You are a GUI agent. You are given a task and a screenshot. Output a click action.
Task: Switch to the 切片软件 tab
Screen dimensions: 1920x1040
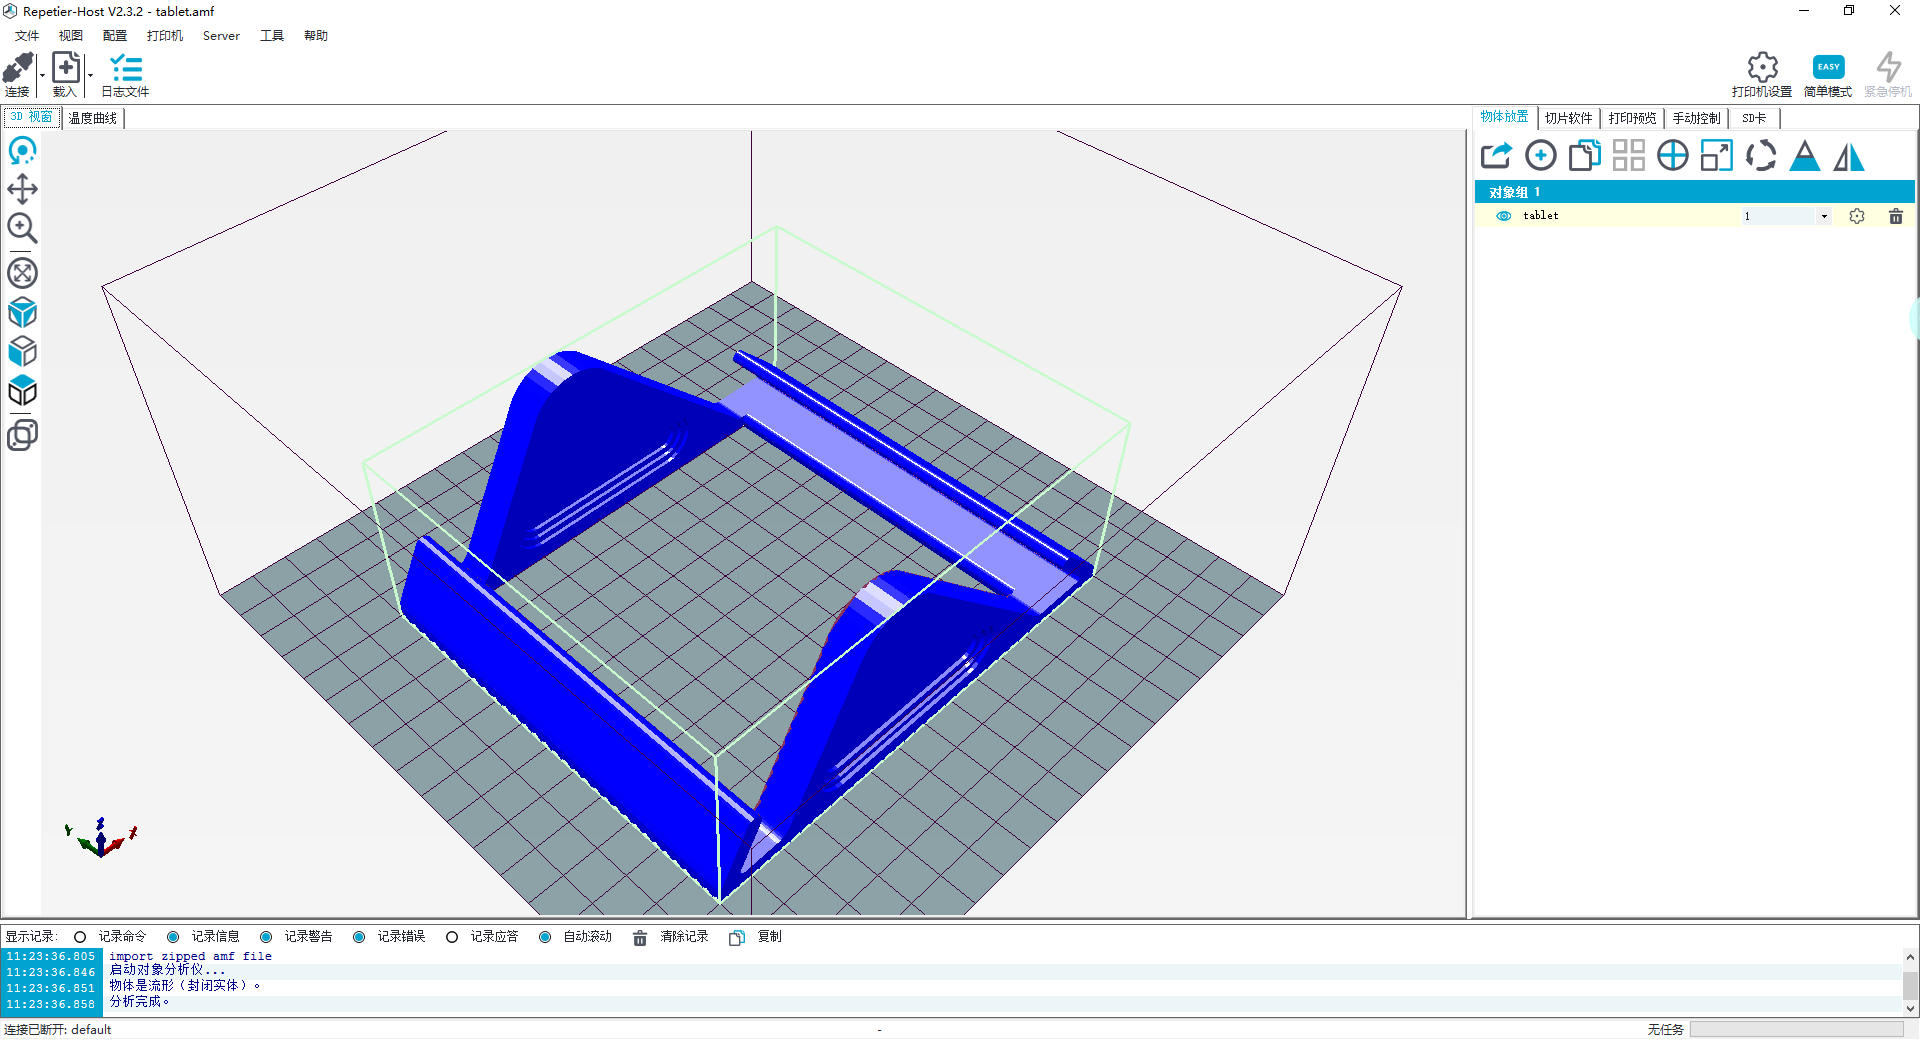pos(1568,118)
